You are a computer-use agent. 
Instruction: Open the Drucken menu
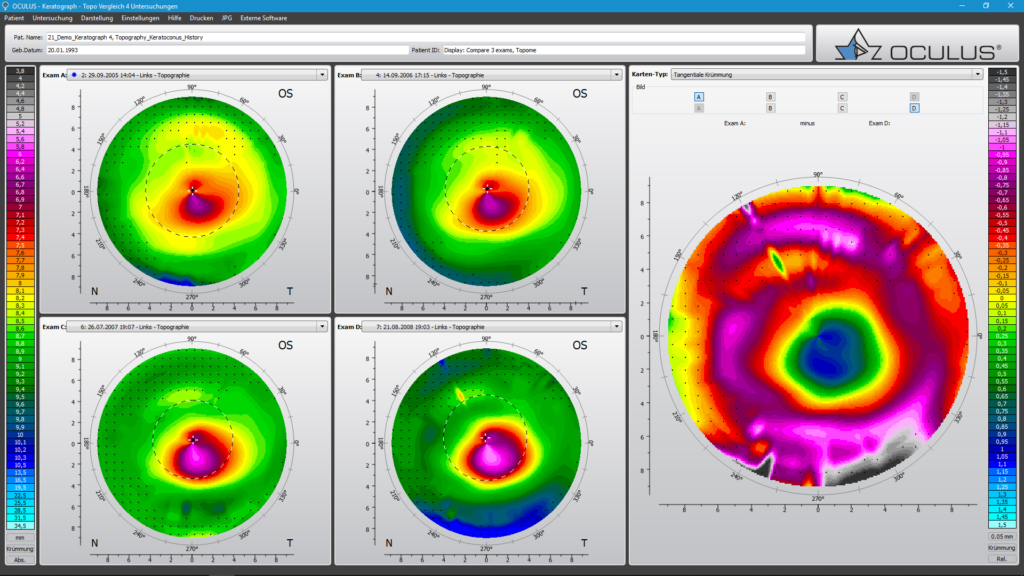[201, 18]
